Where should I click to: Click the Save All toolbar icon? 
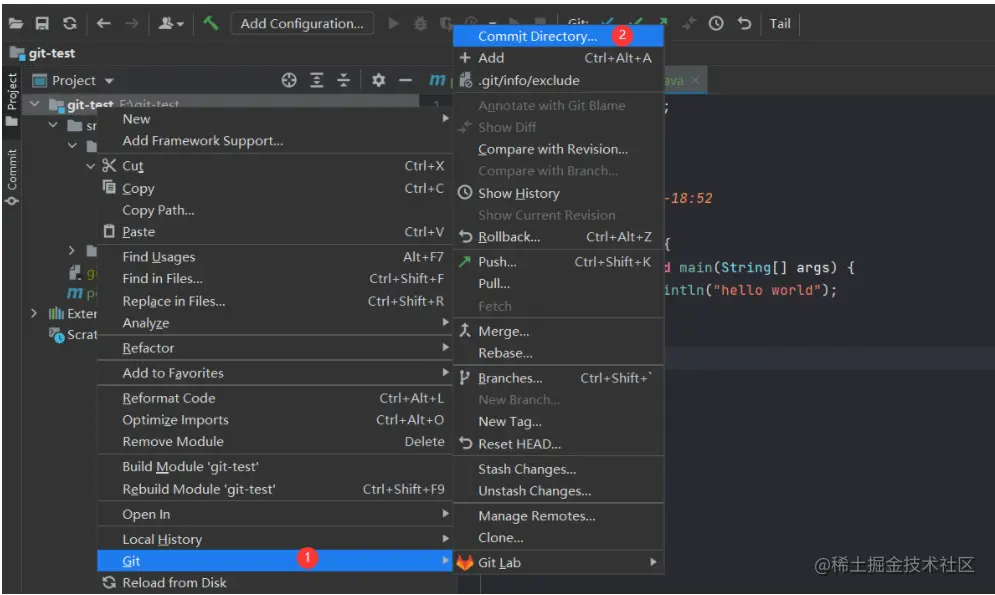click(42, 23)
